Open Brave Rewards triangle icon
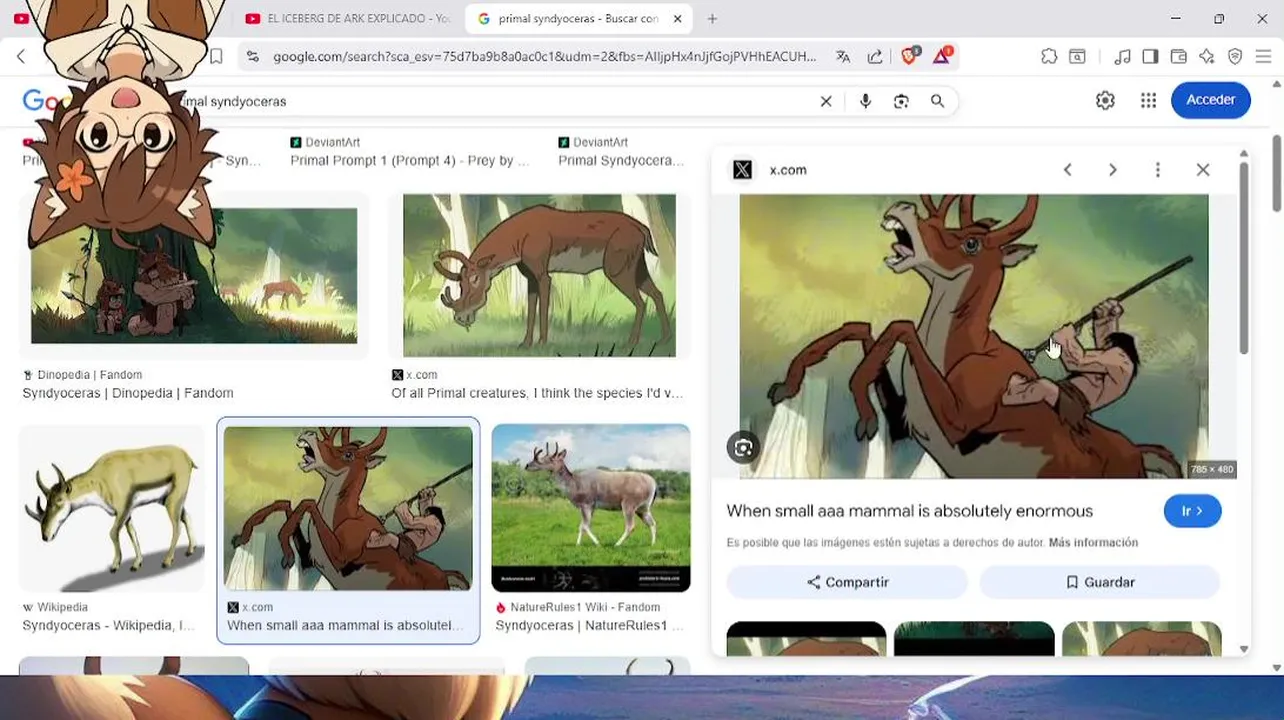This screenshot has width=1284, height=720. tap(942, 56)
